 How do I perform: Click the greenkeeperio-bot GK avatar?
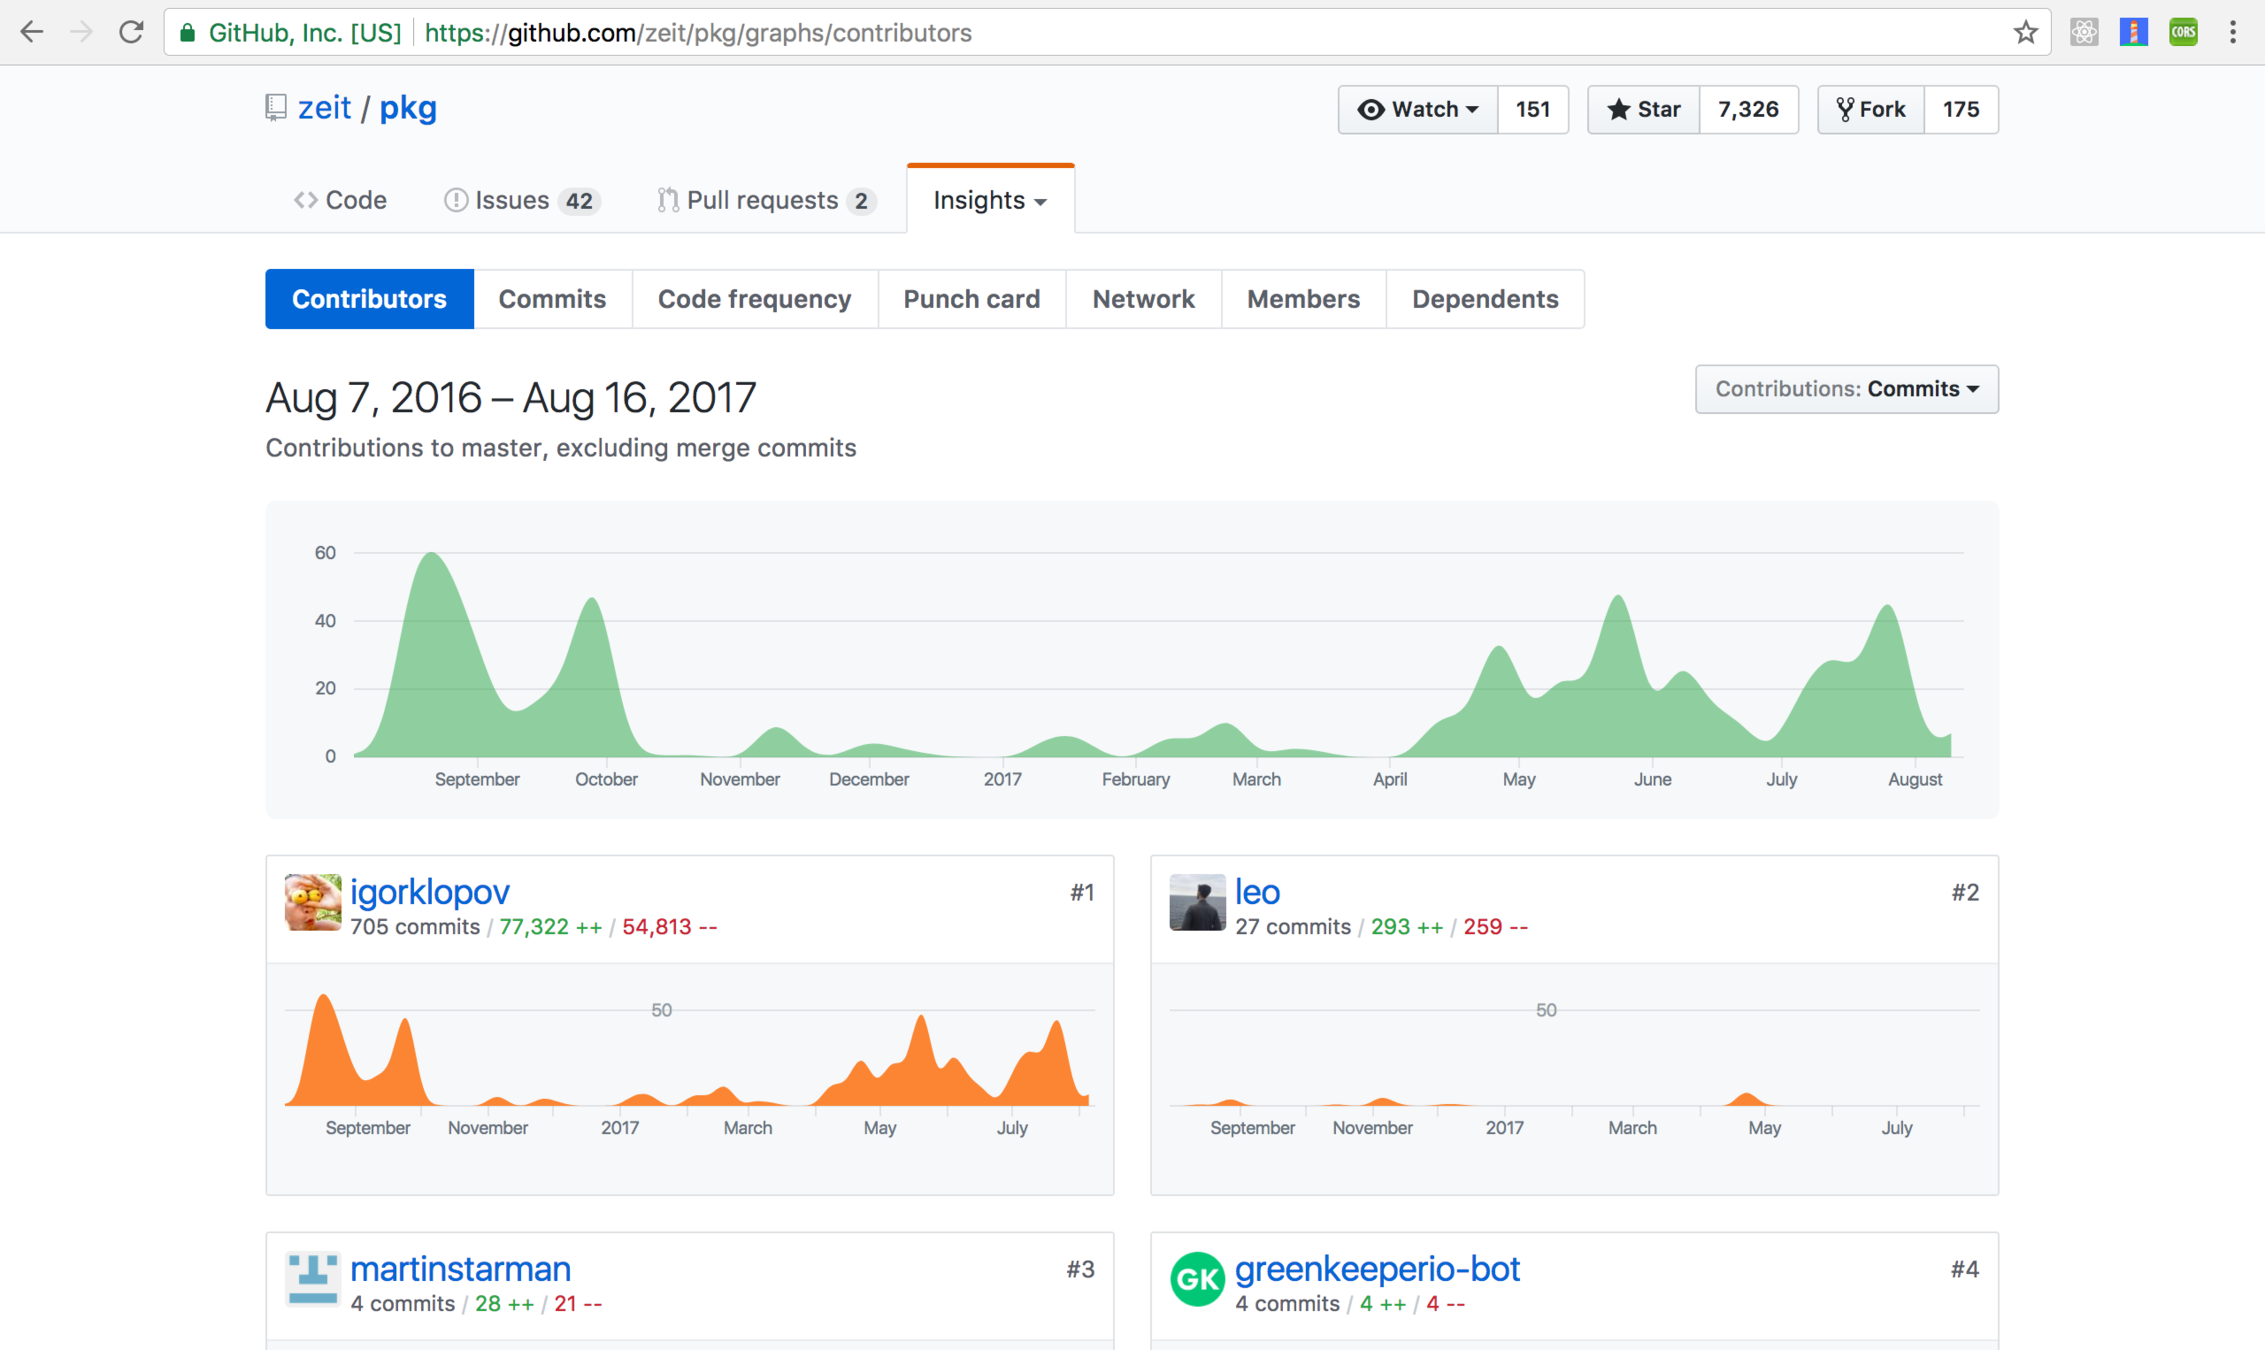(x=1197, y=1278)
